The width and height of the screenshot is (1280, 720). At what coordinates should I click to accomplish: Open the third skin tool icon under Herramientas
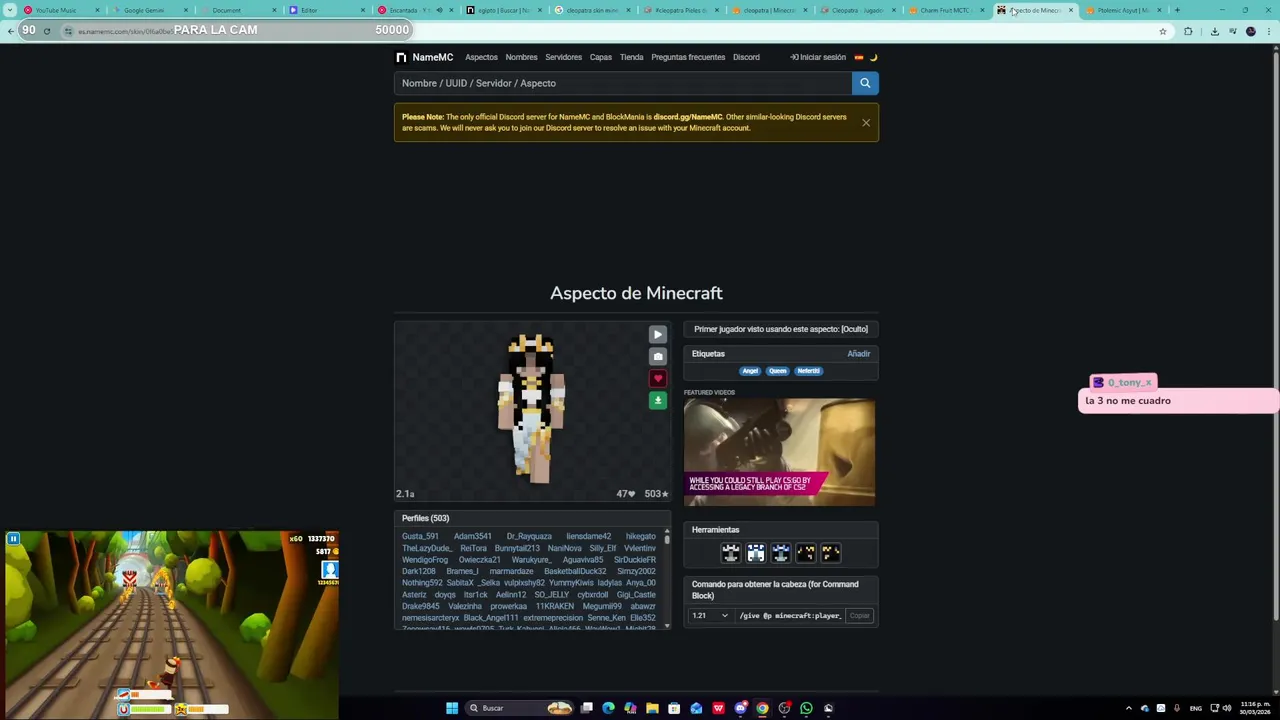pos(781,553)
